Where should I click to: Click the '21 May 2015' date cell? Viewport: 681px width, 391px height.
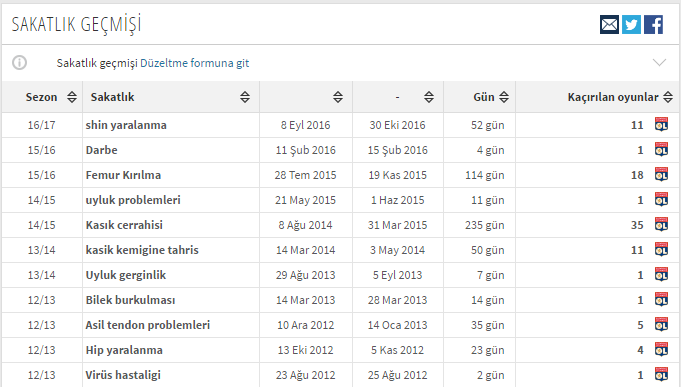(305, 200)
